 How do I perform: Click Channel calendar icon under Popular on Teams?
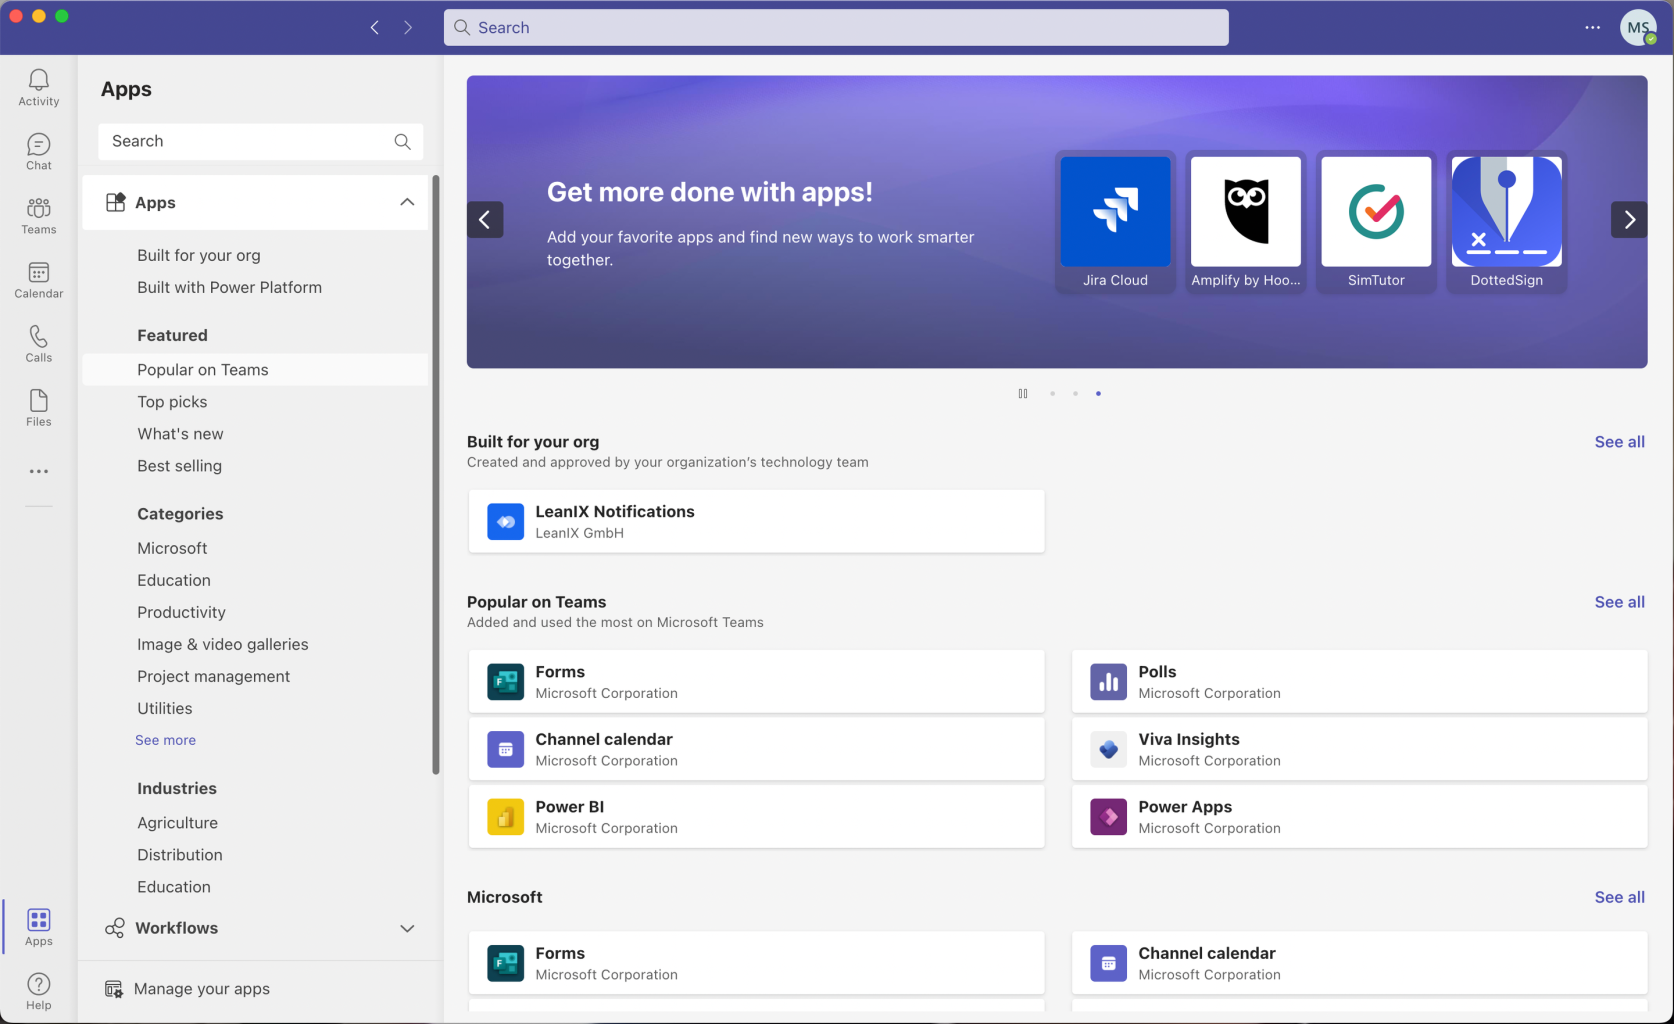click(505, 749)
